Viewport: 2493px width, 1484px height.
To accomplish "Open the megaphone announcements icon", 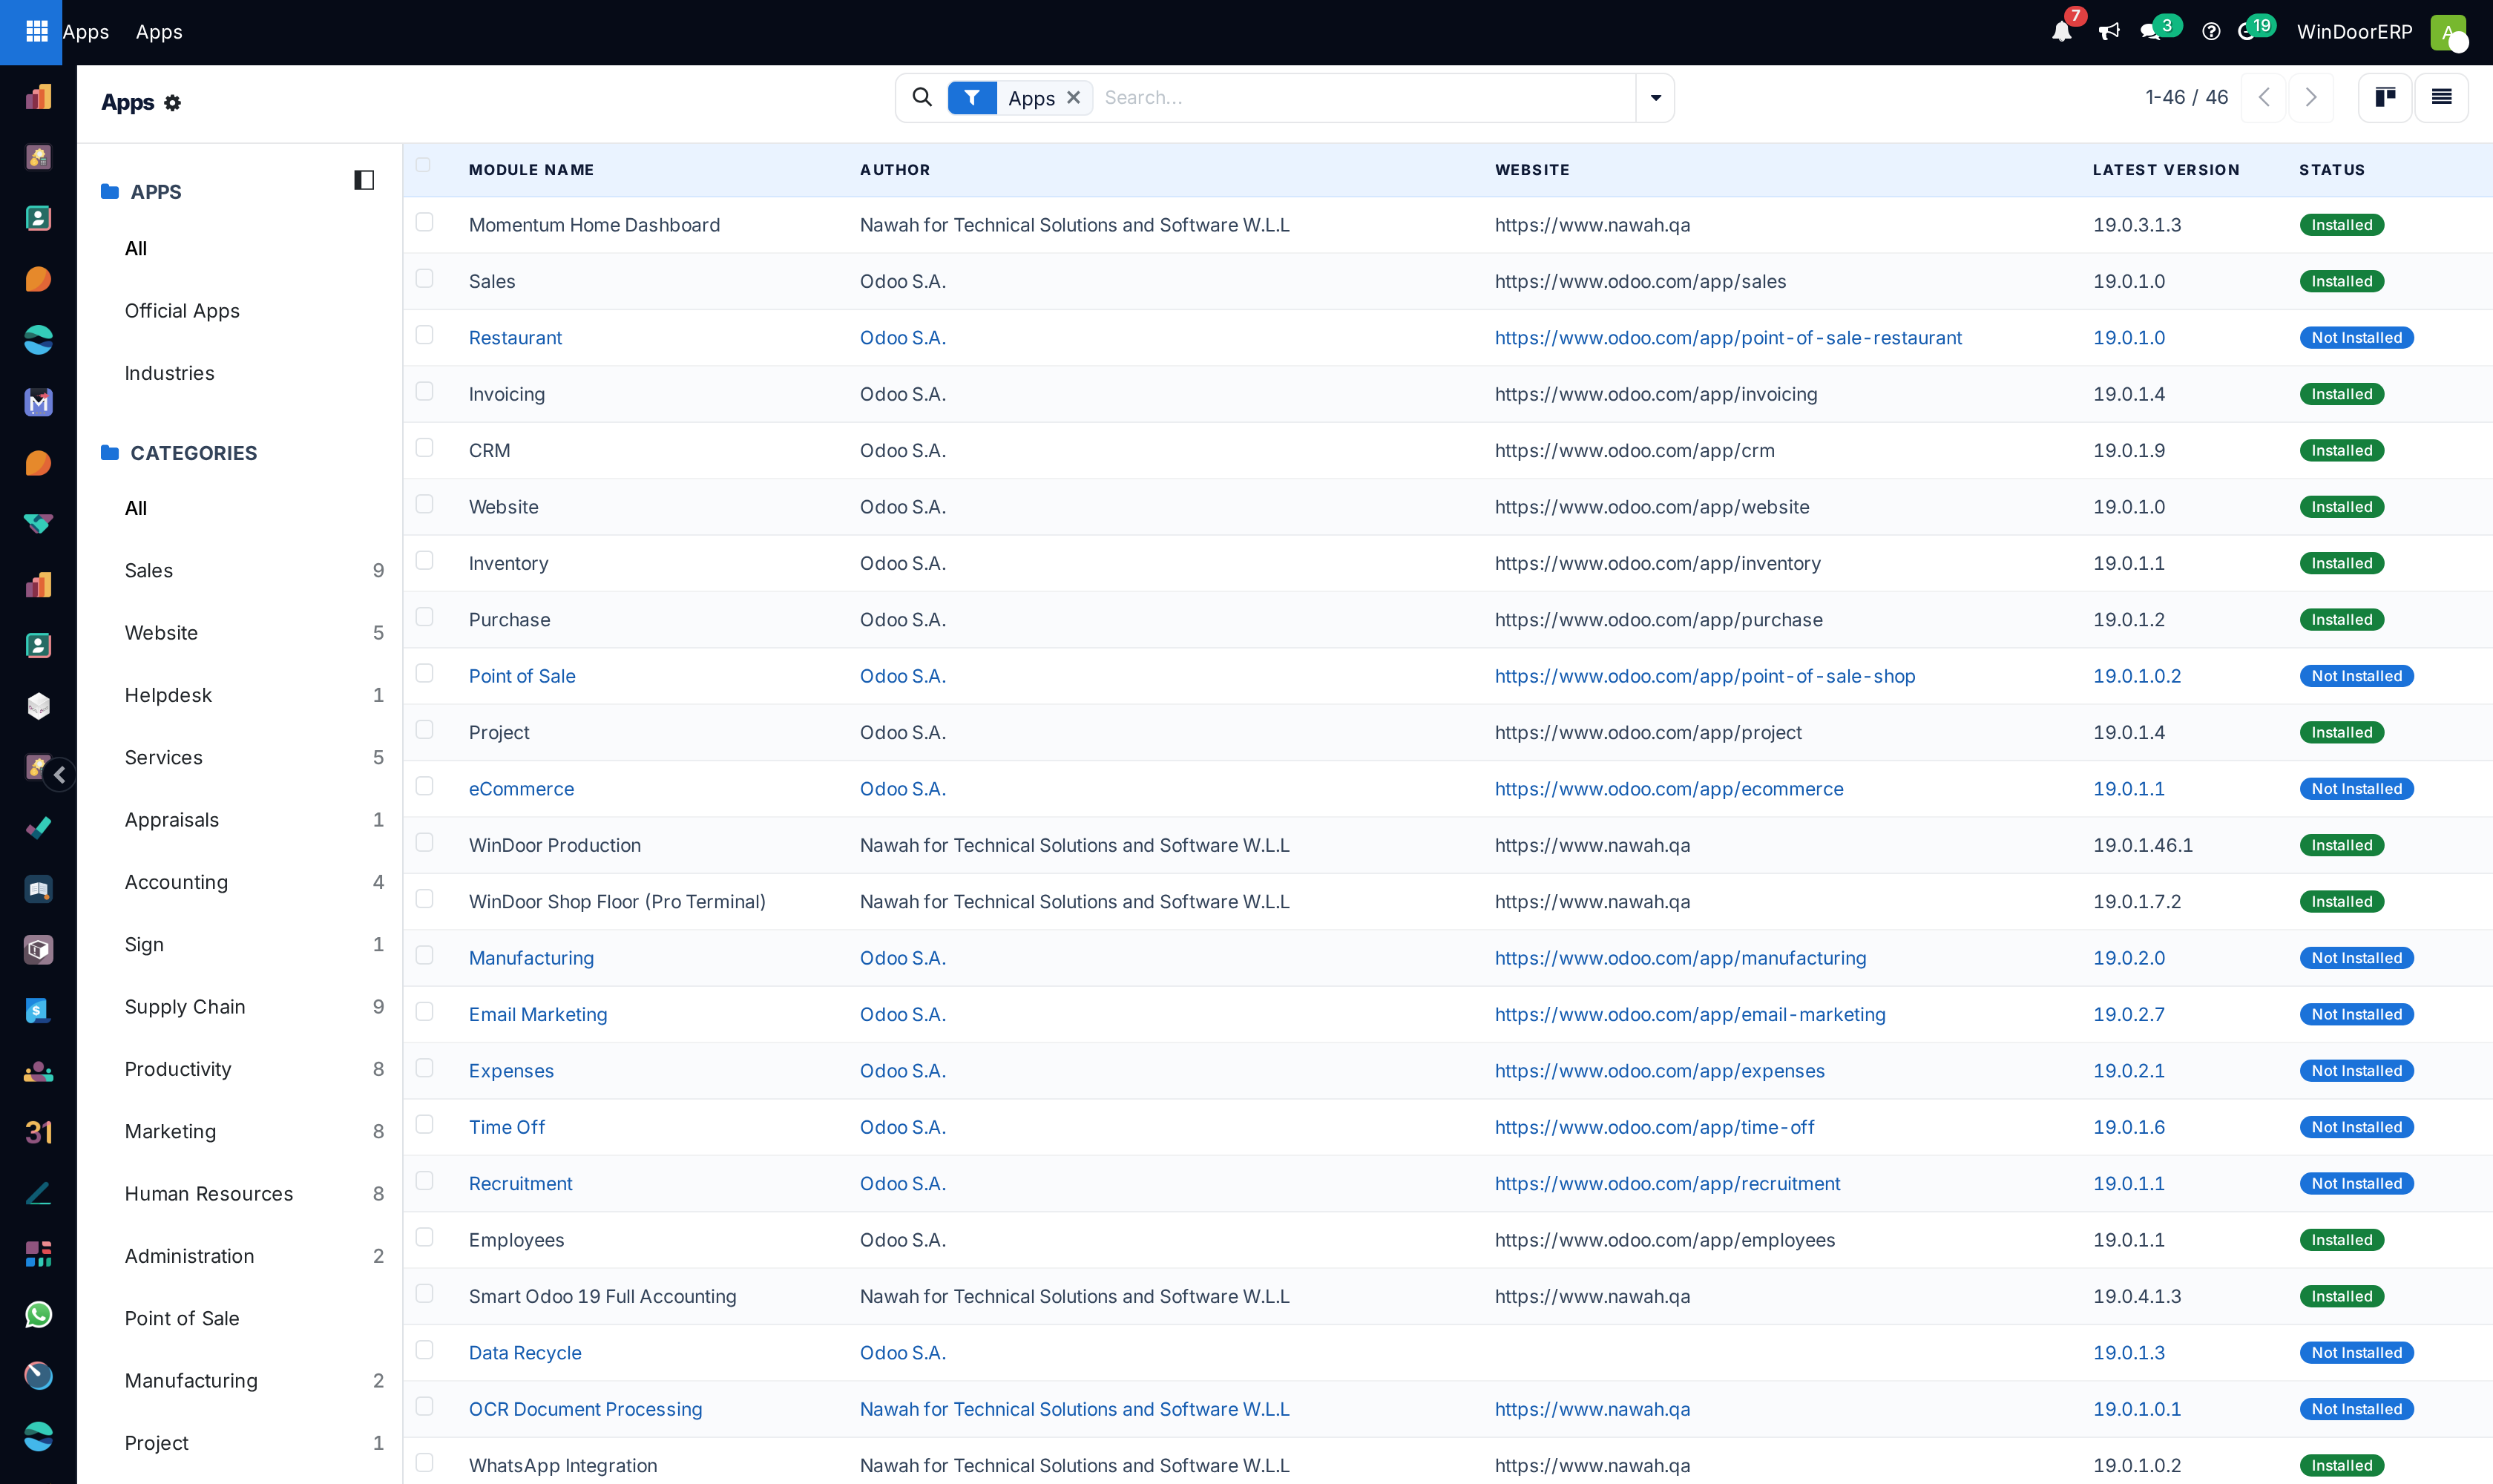I will [x=2109, y=32].
